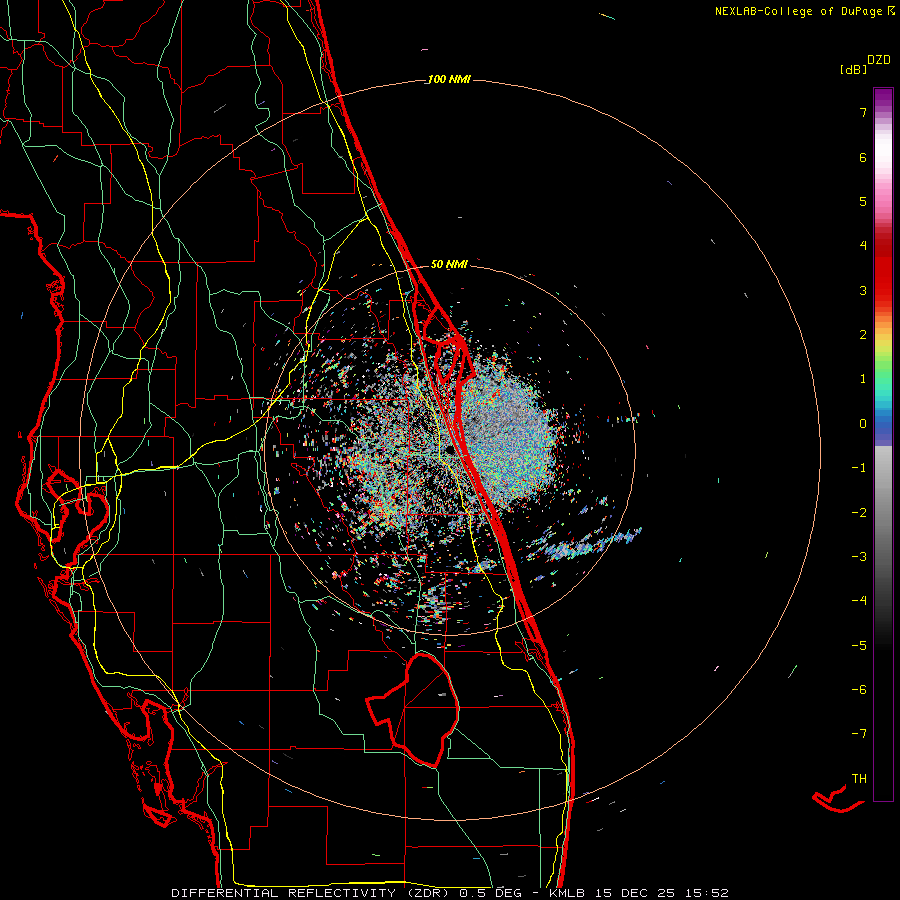The height and width of the screenshot is (900, 900).
Task: Click the -5 value on color scale
Action: [859, 645]
